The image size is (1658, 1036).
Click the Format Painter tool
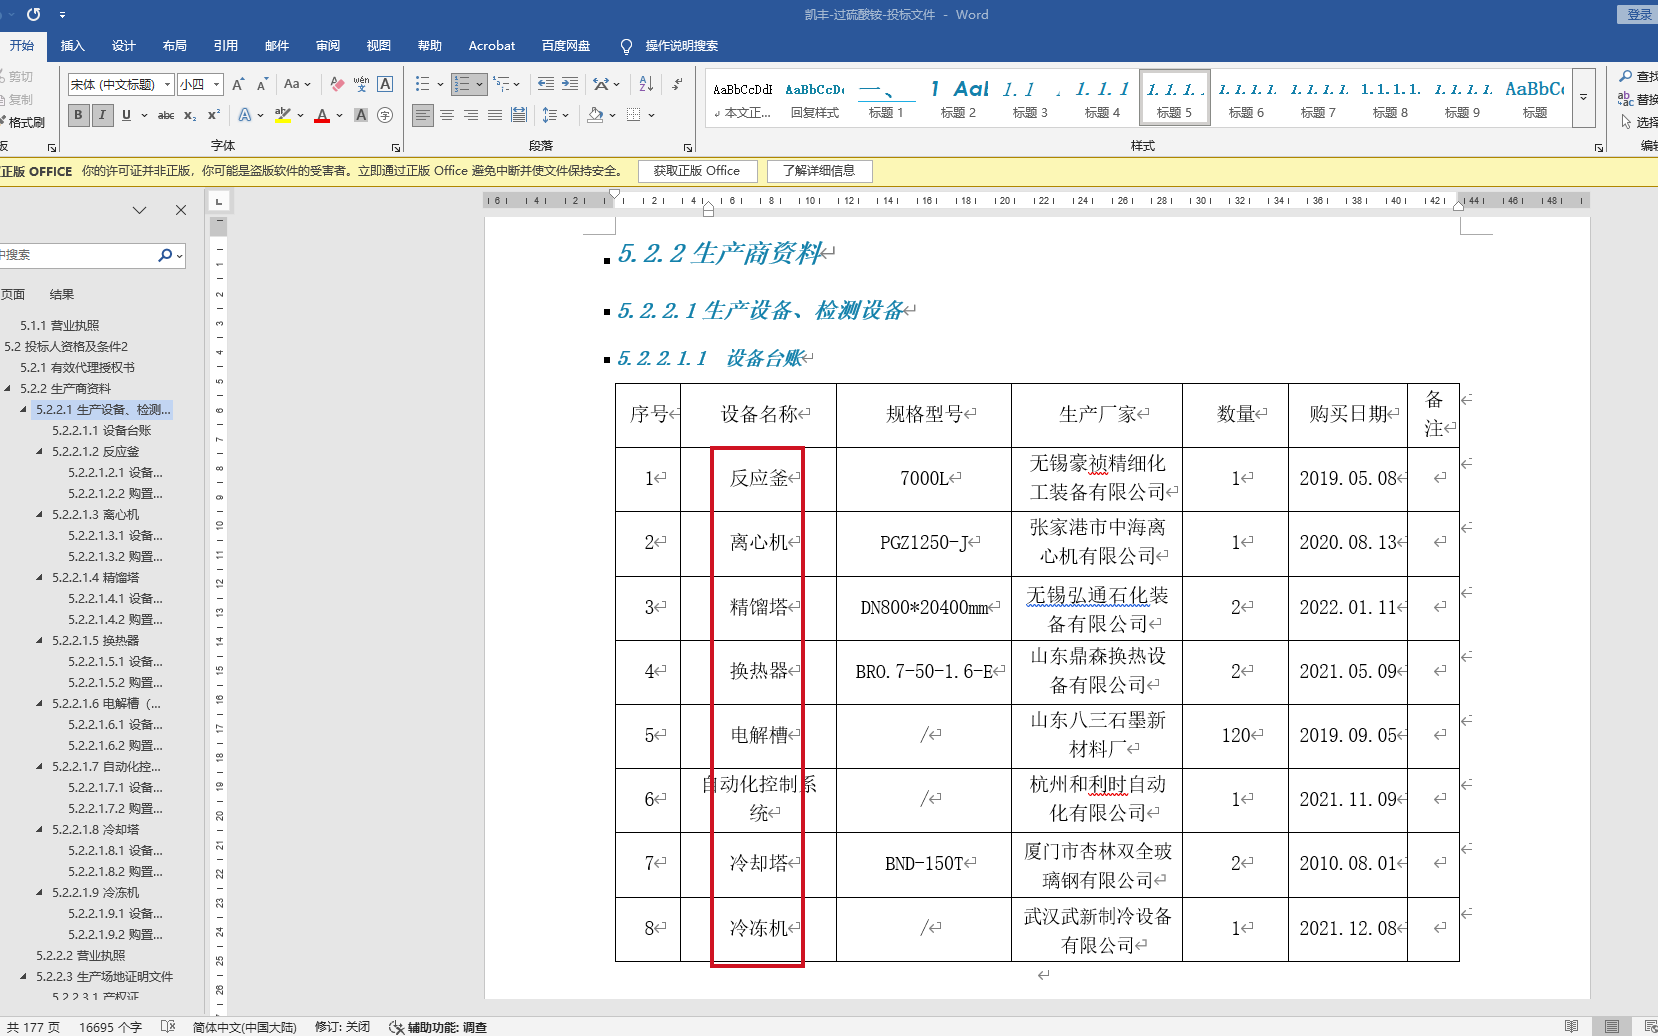click(22, 122)
